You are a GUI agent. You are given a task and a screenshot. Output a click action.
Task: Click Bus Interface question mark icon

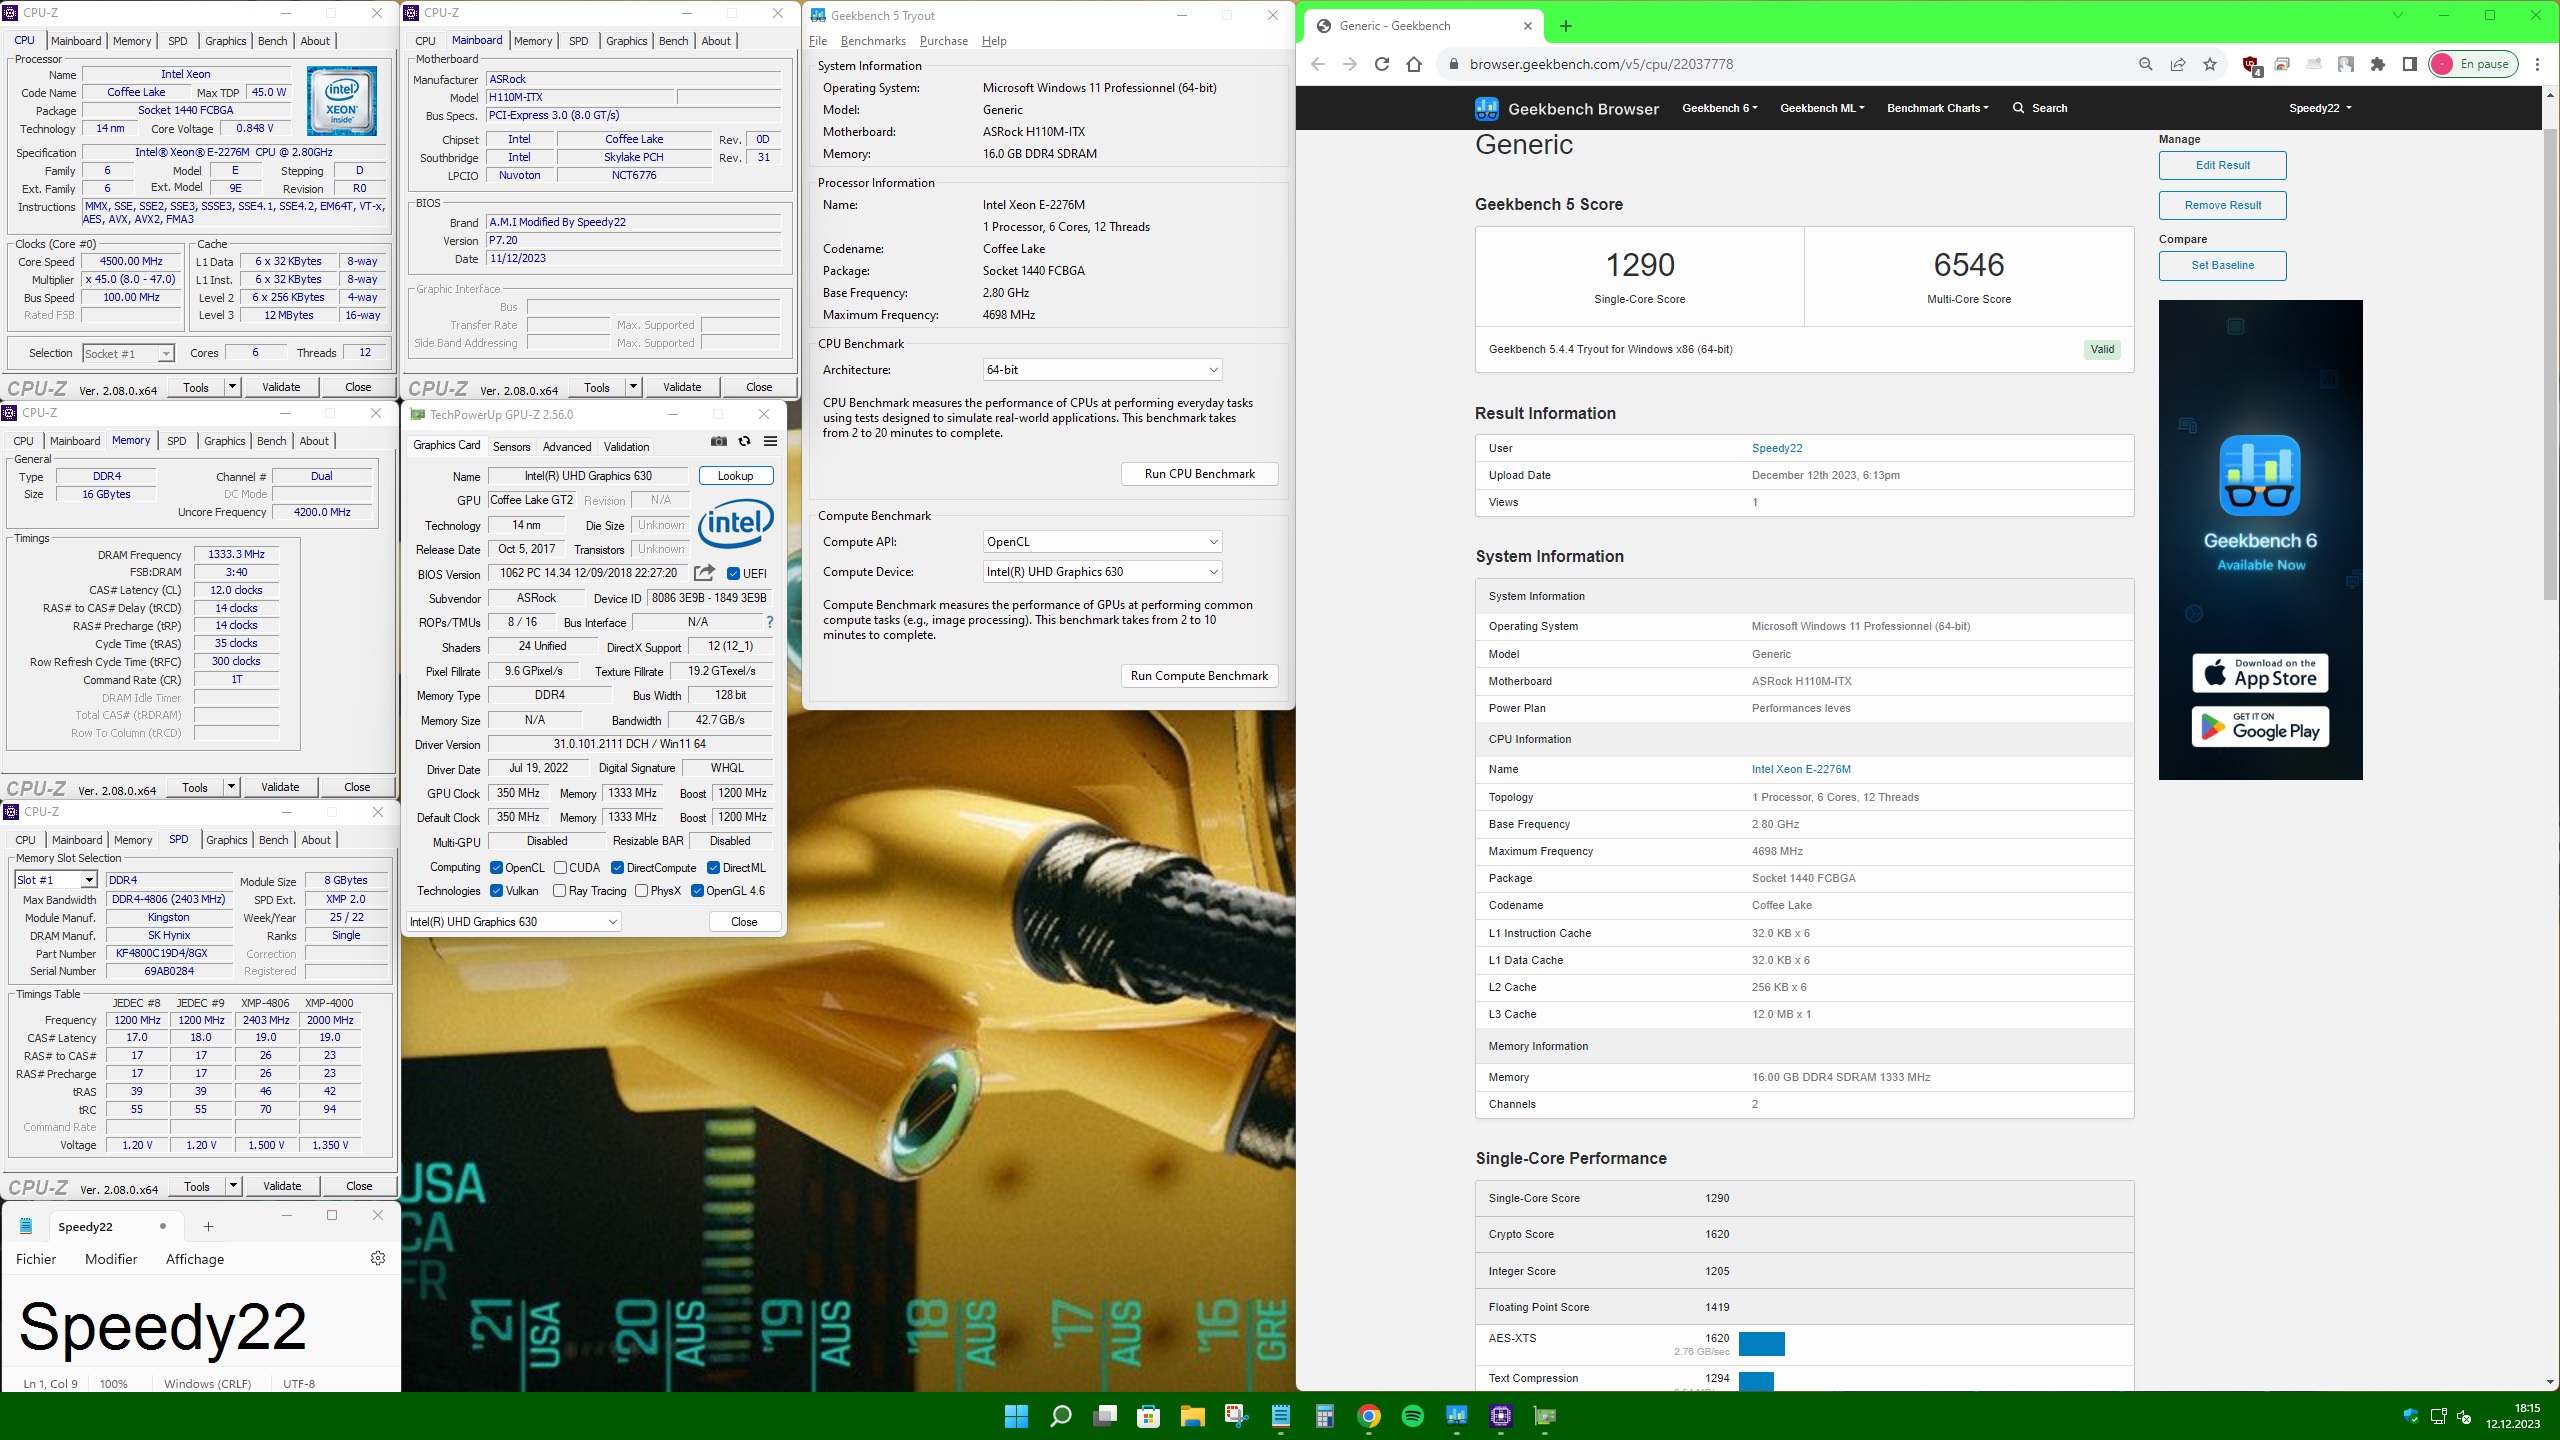point(769,622)
